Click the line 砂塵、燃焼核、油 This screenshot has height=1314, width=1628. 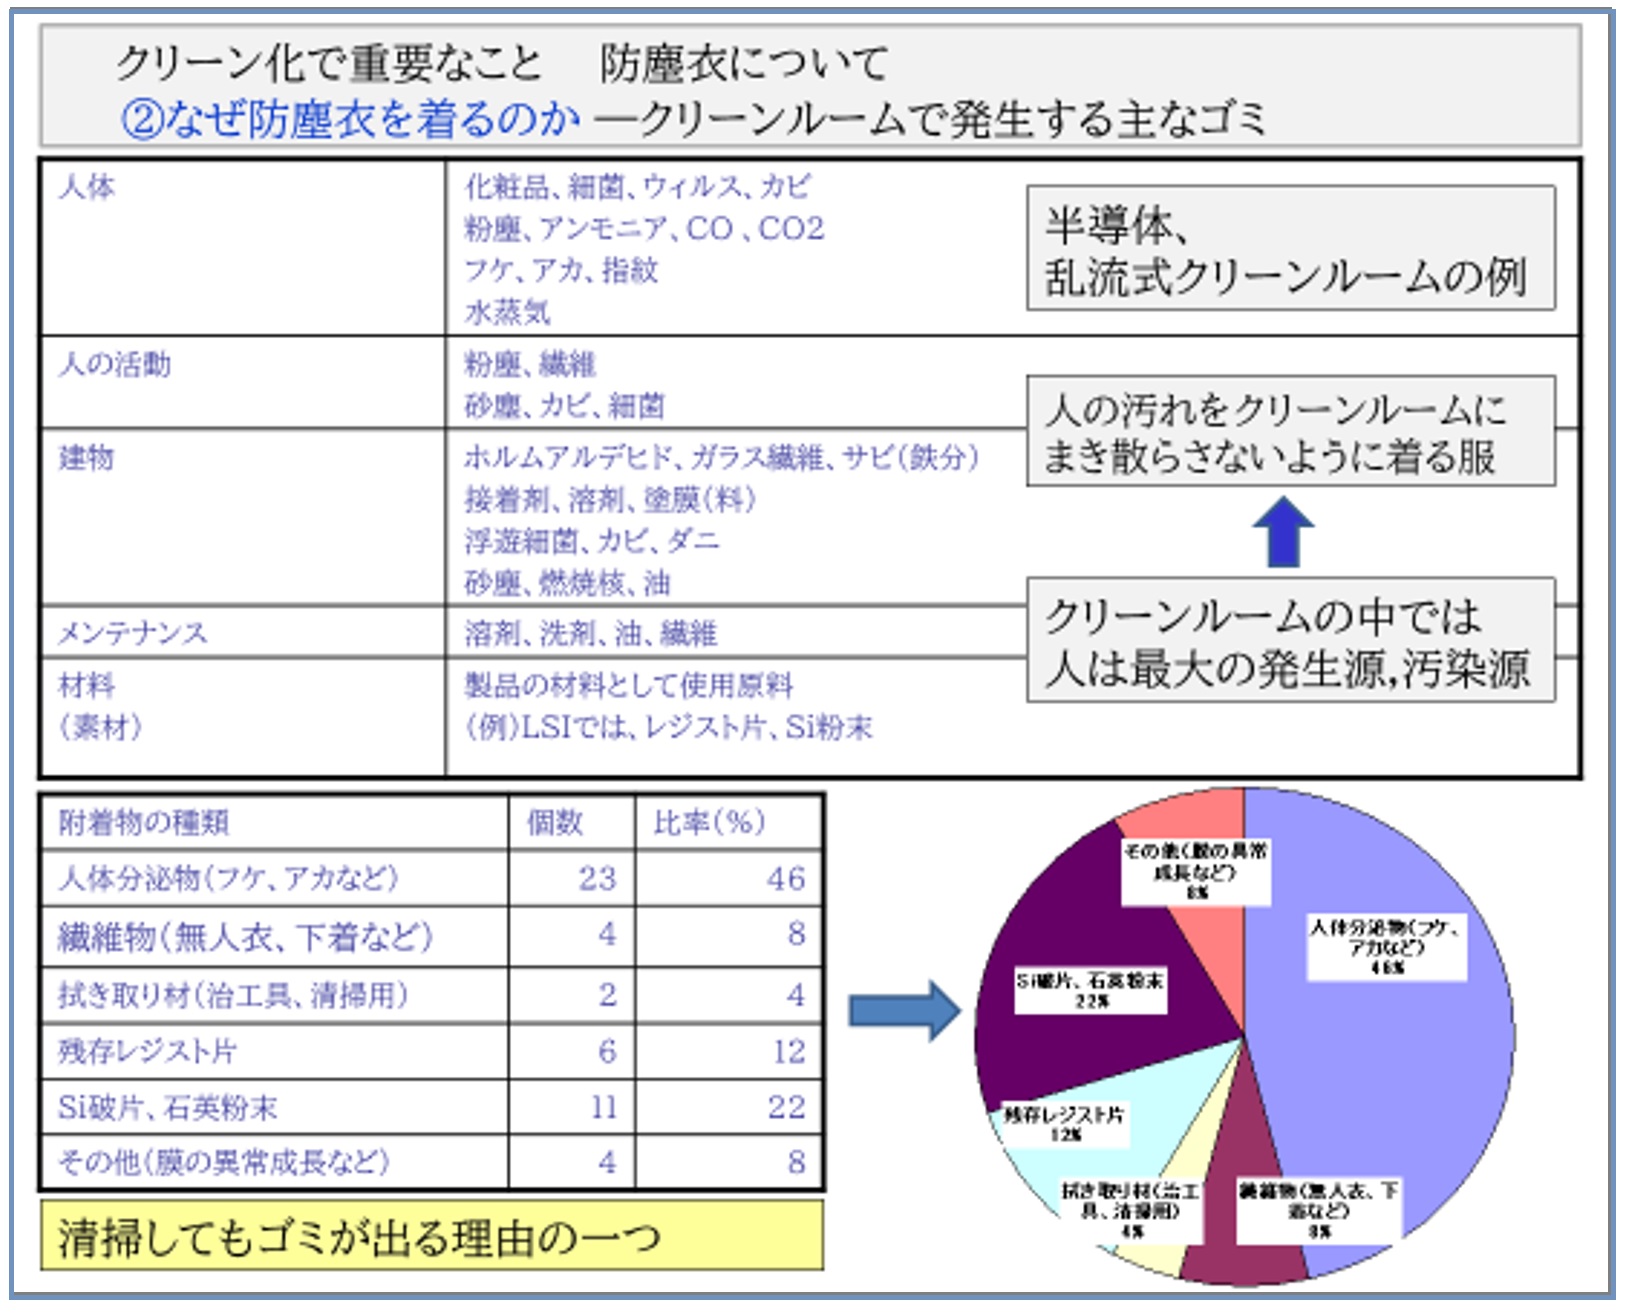[x=567, y=583]
